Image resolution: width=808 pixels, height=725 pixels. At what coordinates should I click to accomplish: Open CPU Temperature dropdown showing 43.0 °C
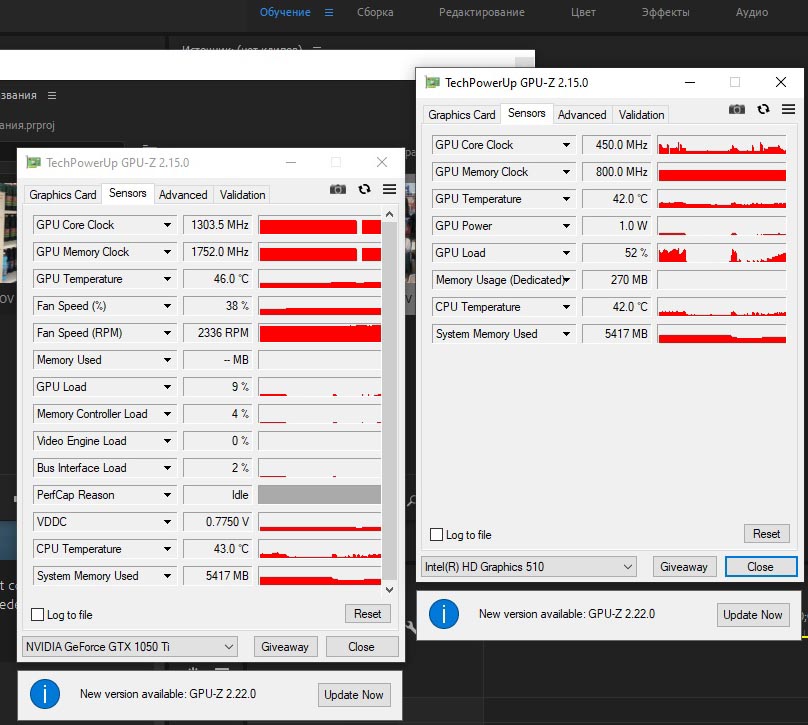pyautogui.click(x=167, y=549)
